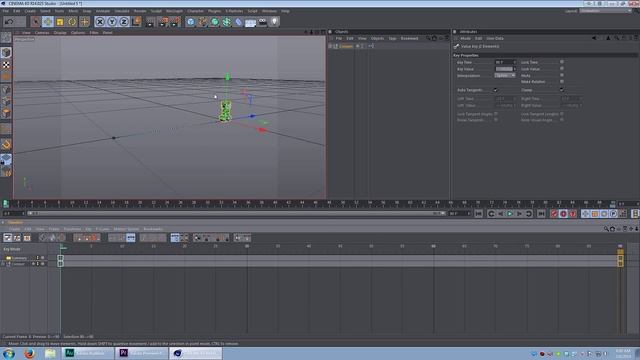Click the Key Value input field
The height and width of the screenshot is (360, 640).
(x=505, y=69)
